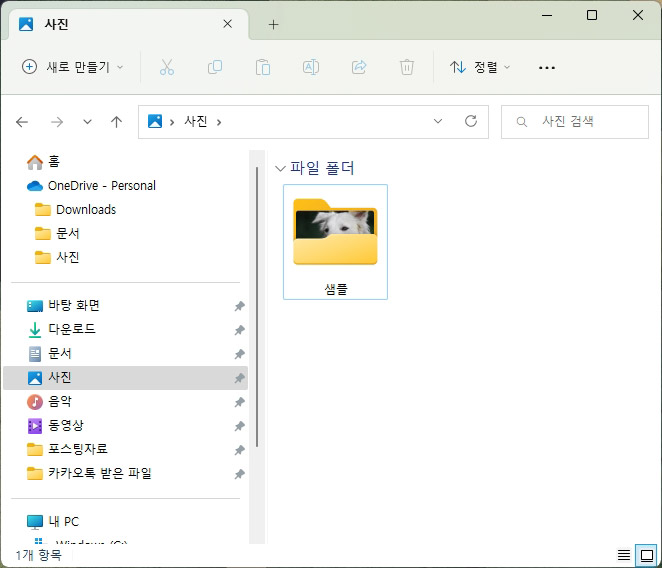Viewport: 662px width, 568px height.
Task: Go back with the left arrow
Action: click(x=22, y=122)
